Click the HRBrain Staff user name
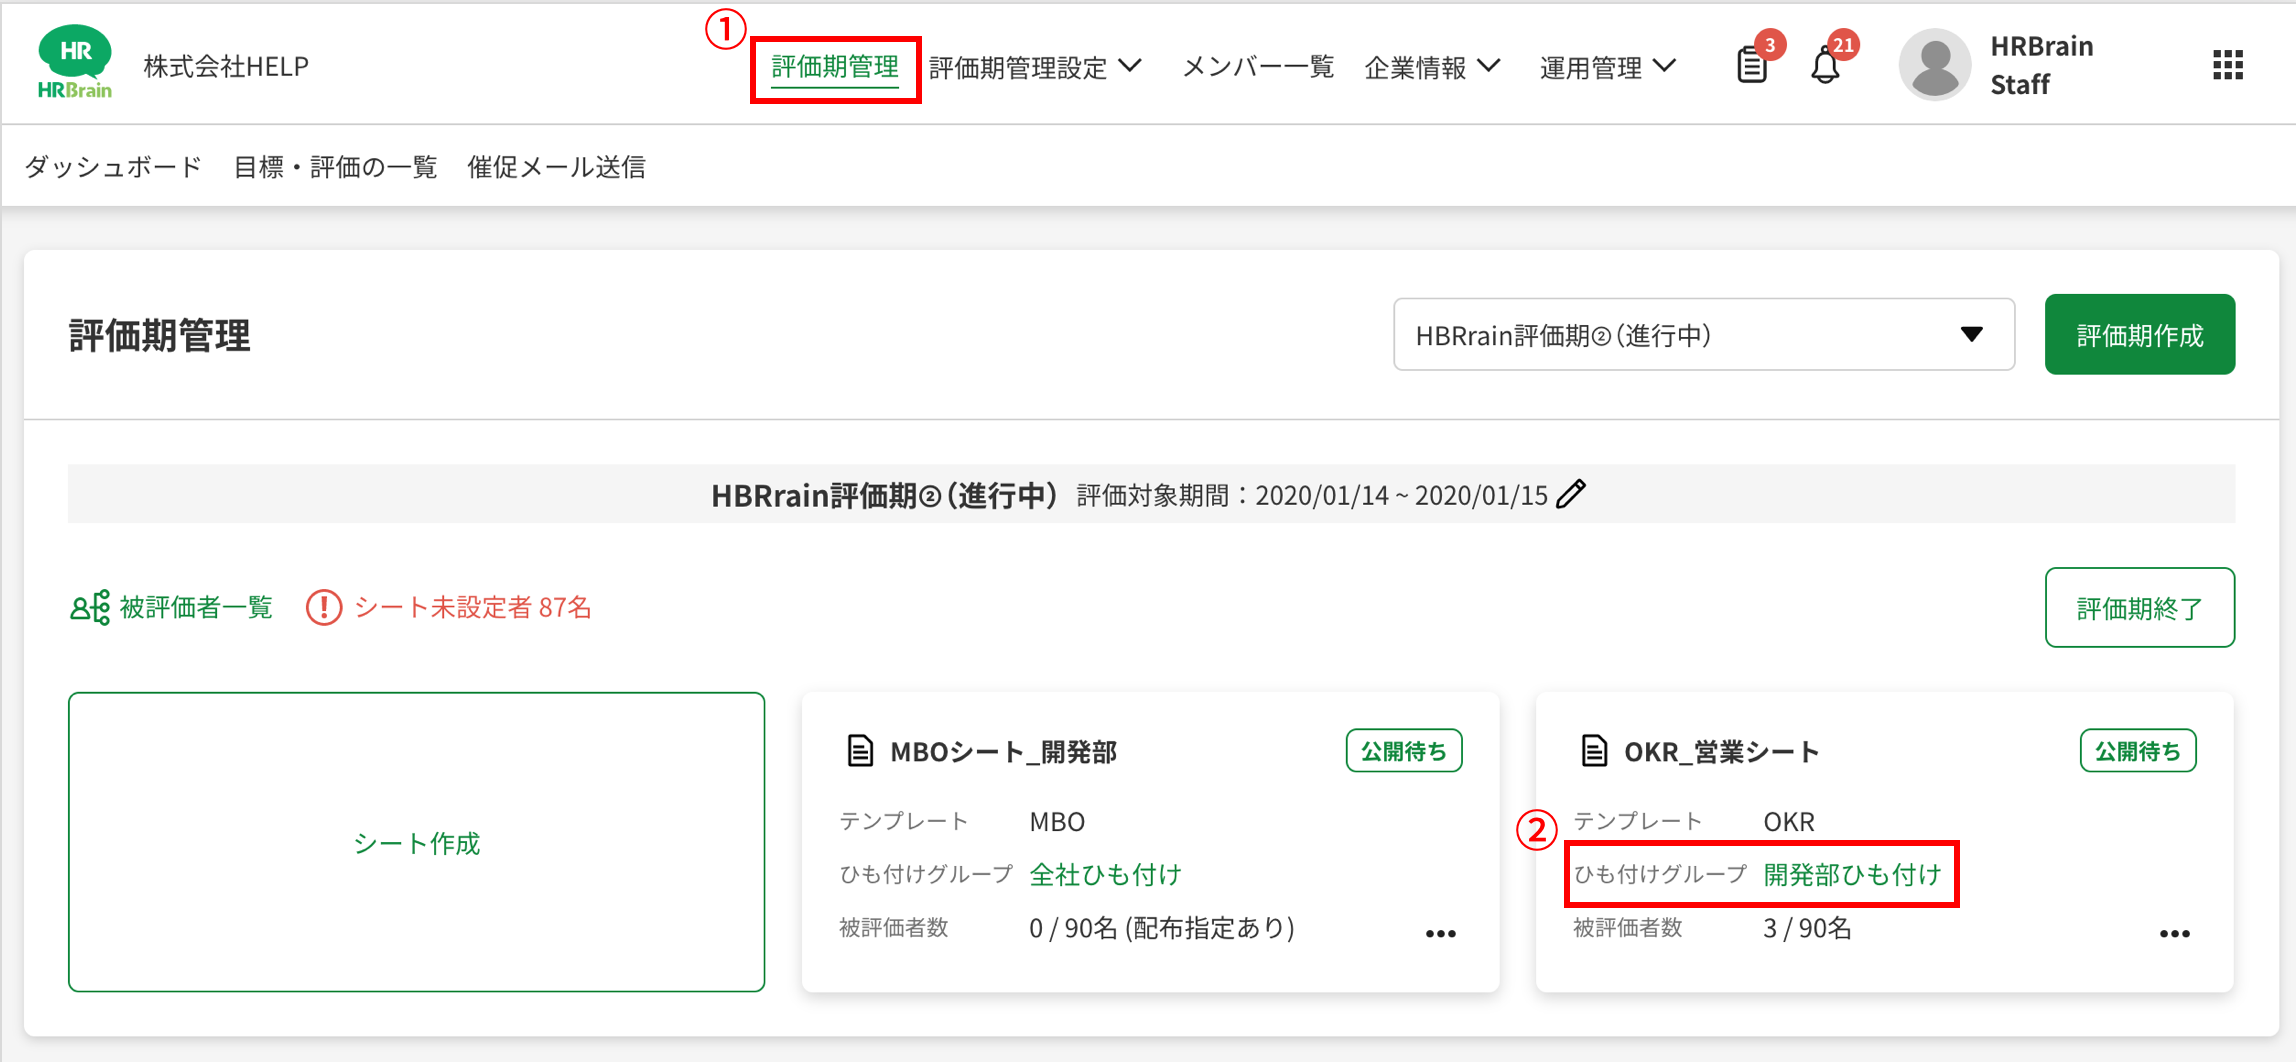2296x1062 pixels. pos(2041,65)
